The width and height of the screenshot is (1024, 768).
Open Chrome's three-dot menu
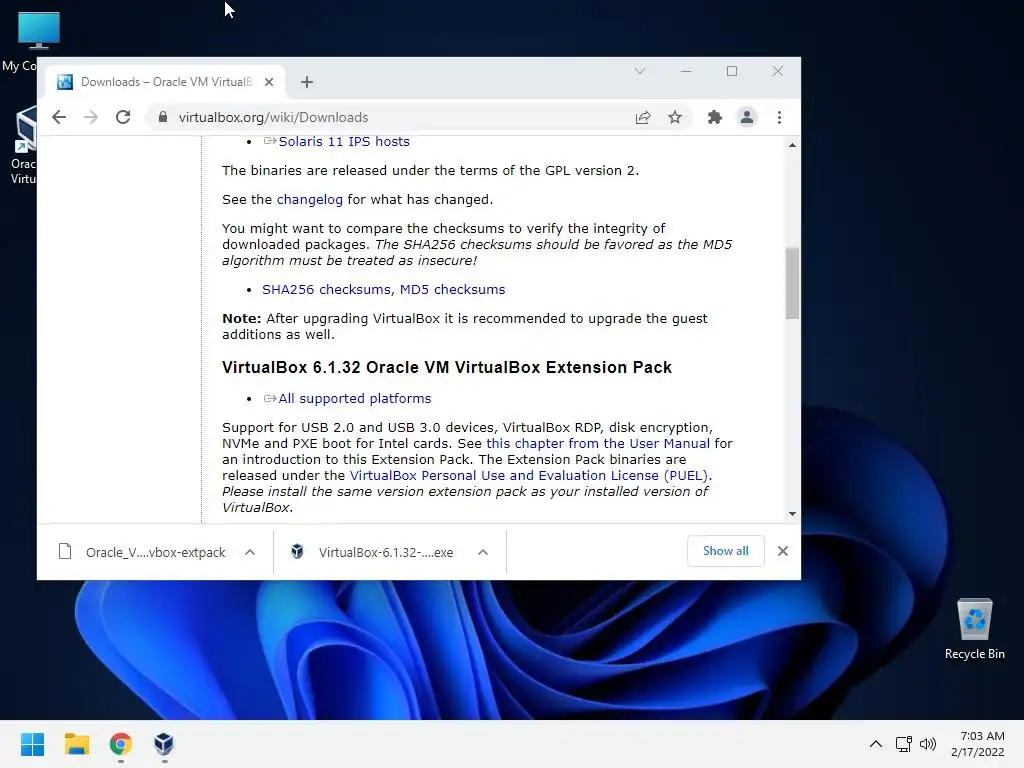[x=779, y=117]
